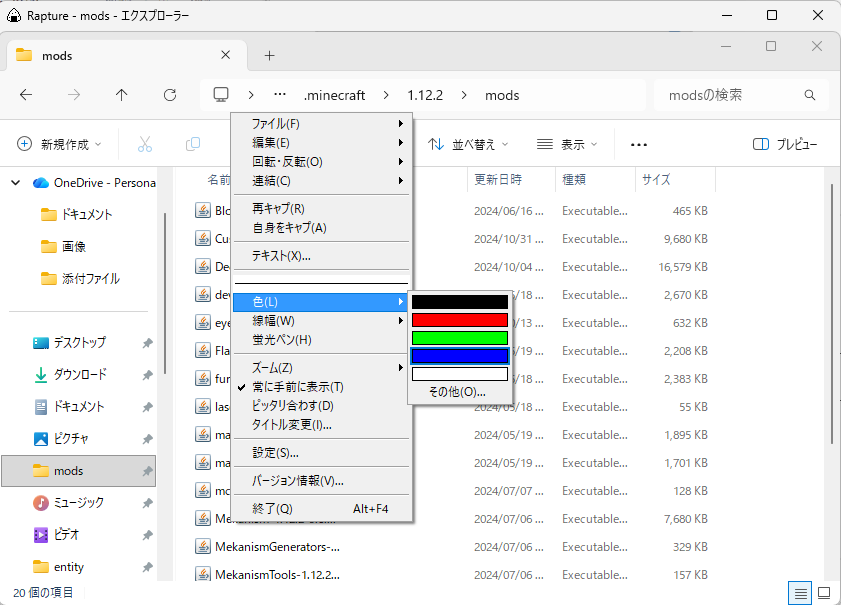Click the back navigation arrow
The width and height of the screenshot is (841, 605).
pos(26,95)
